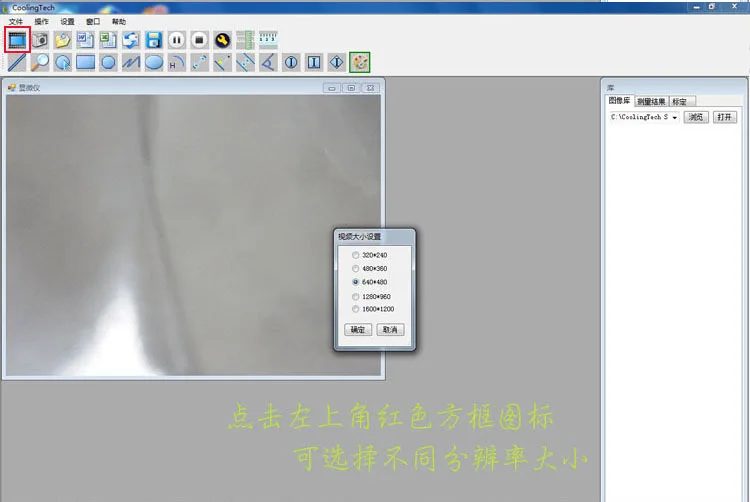Switch to the 标定 tab
This screenshot has height=502, width=750.
(x=680, y=101)
